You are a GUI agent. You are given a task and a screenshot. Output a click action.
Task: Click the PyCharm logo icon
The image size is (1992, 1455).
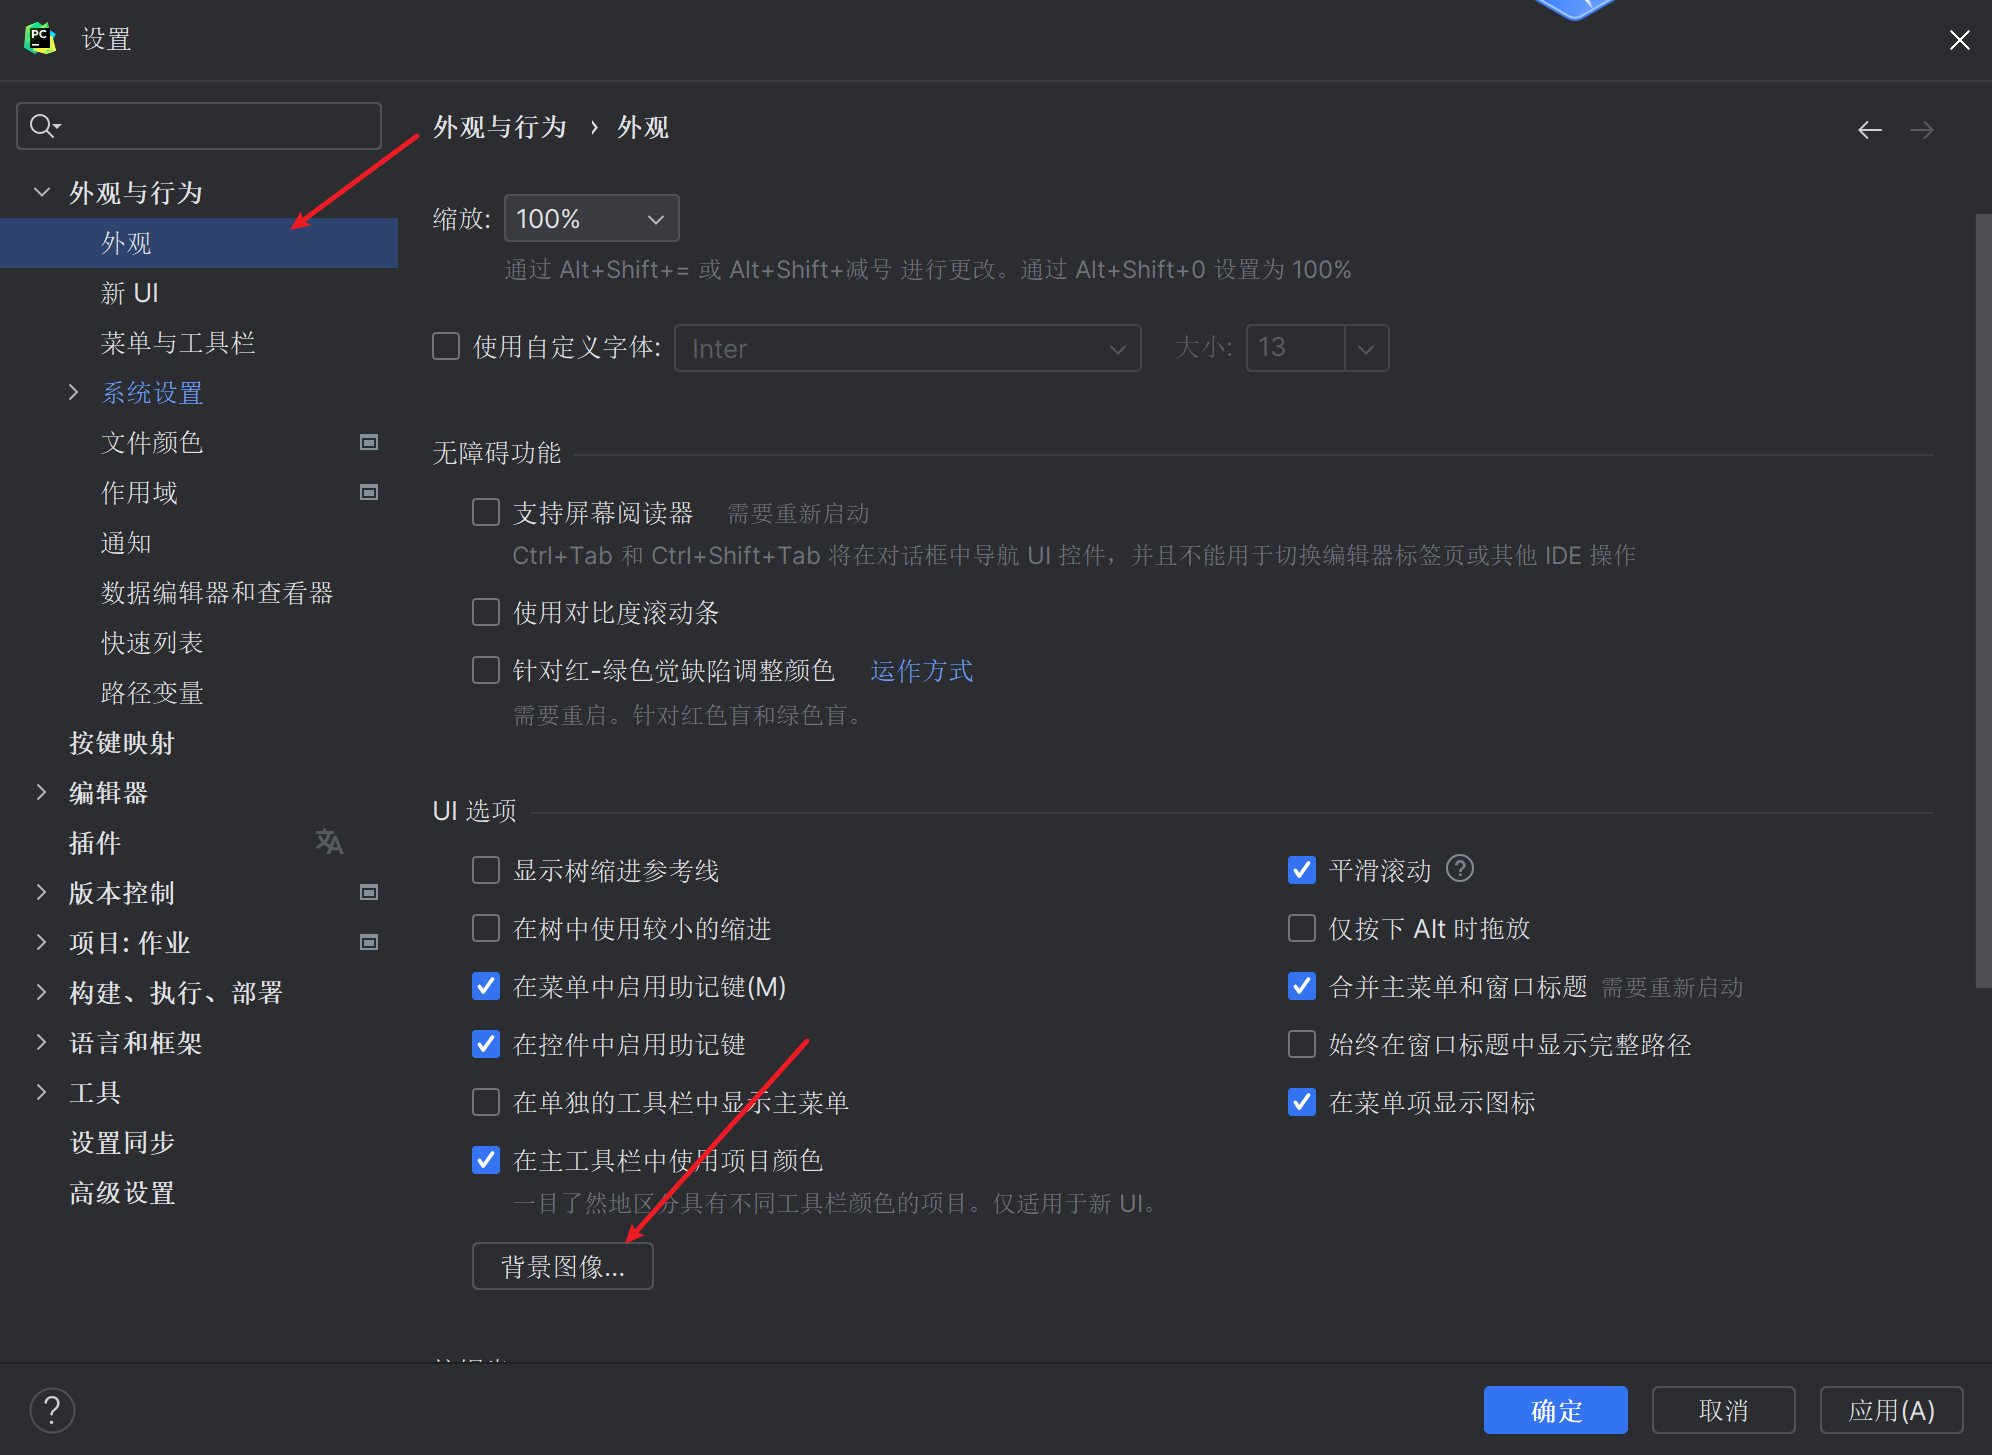click(x=40, y=38)
